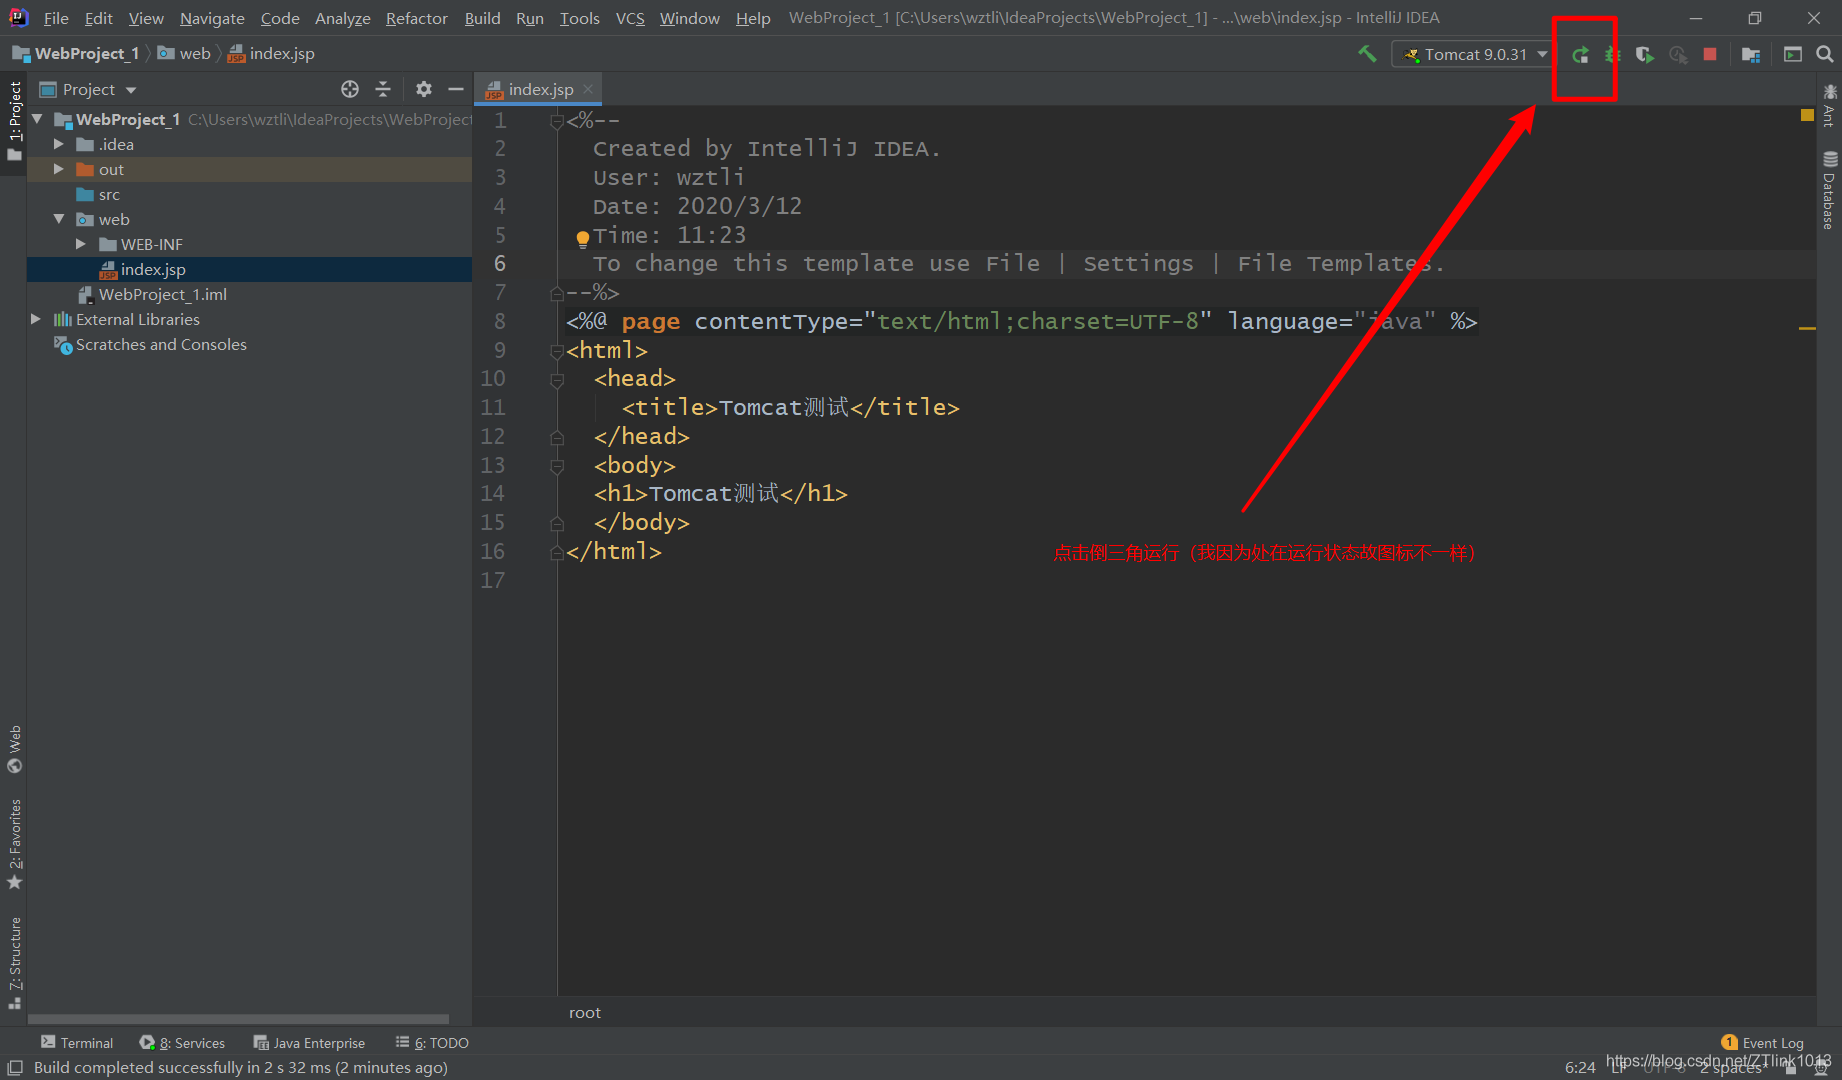Click the locate-file crosshair icon in Project panel
The width and height of the screenshot is (1842, 1080).
coord(350,89)
